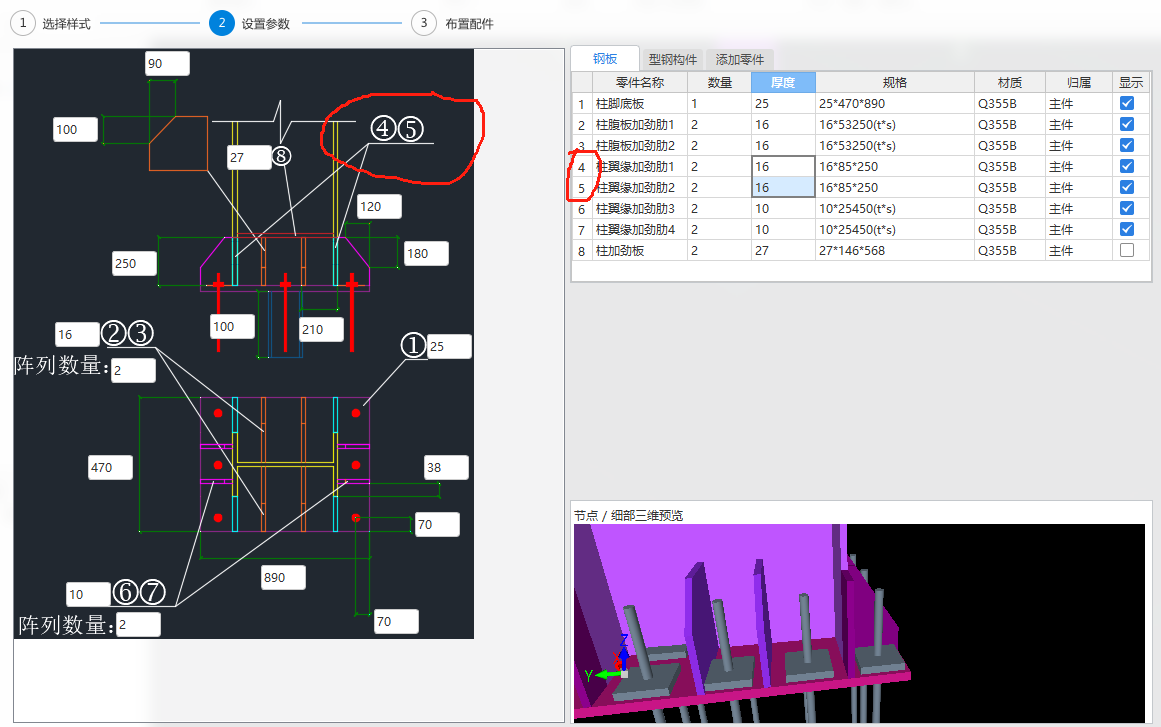Image resolution: width=1161 pixels, height=727 pixels.
Task: Toggle display checkbox for 柱脚底板
Action: pos(1127,104)
